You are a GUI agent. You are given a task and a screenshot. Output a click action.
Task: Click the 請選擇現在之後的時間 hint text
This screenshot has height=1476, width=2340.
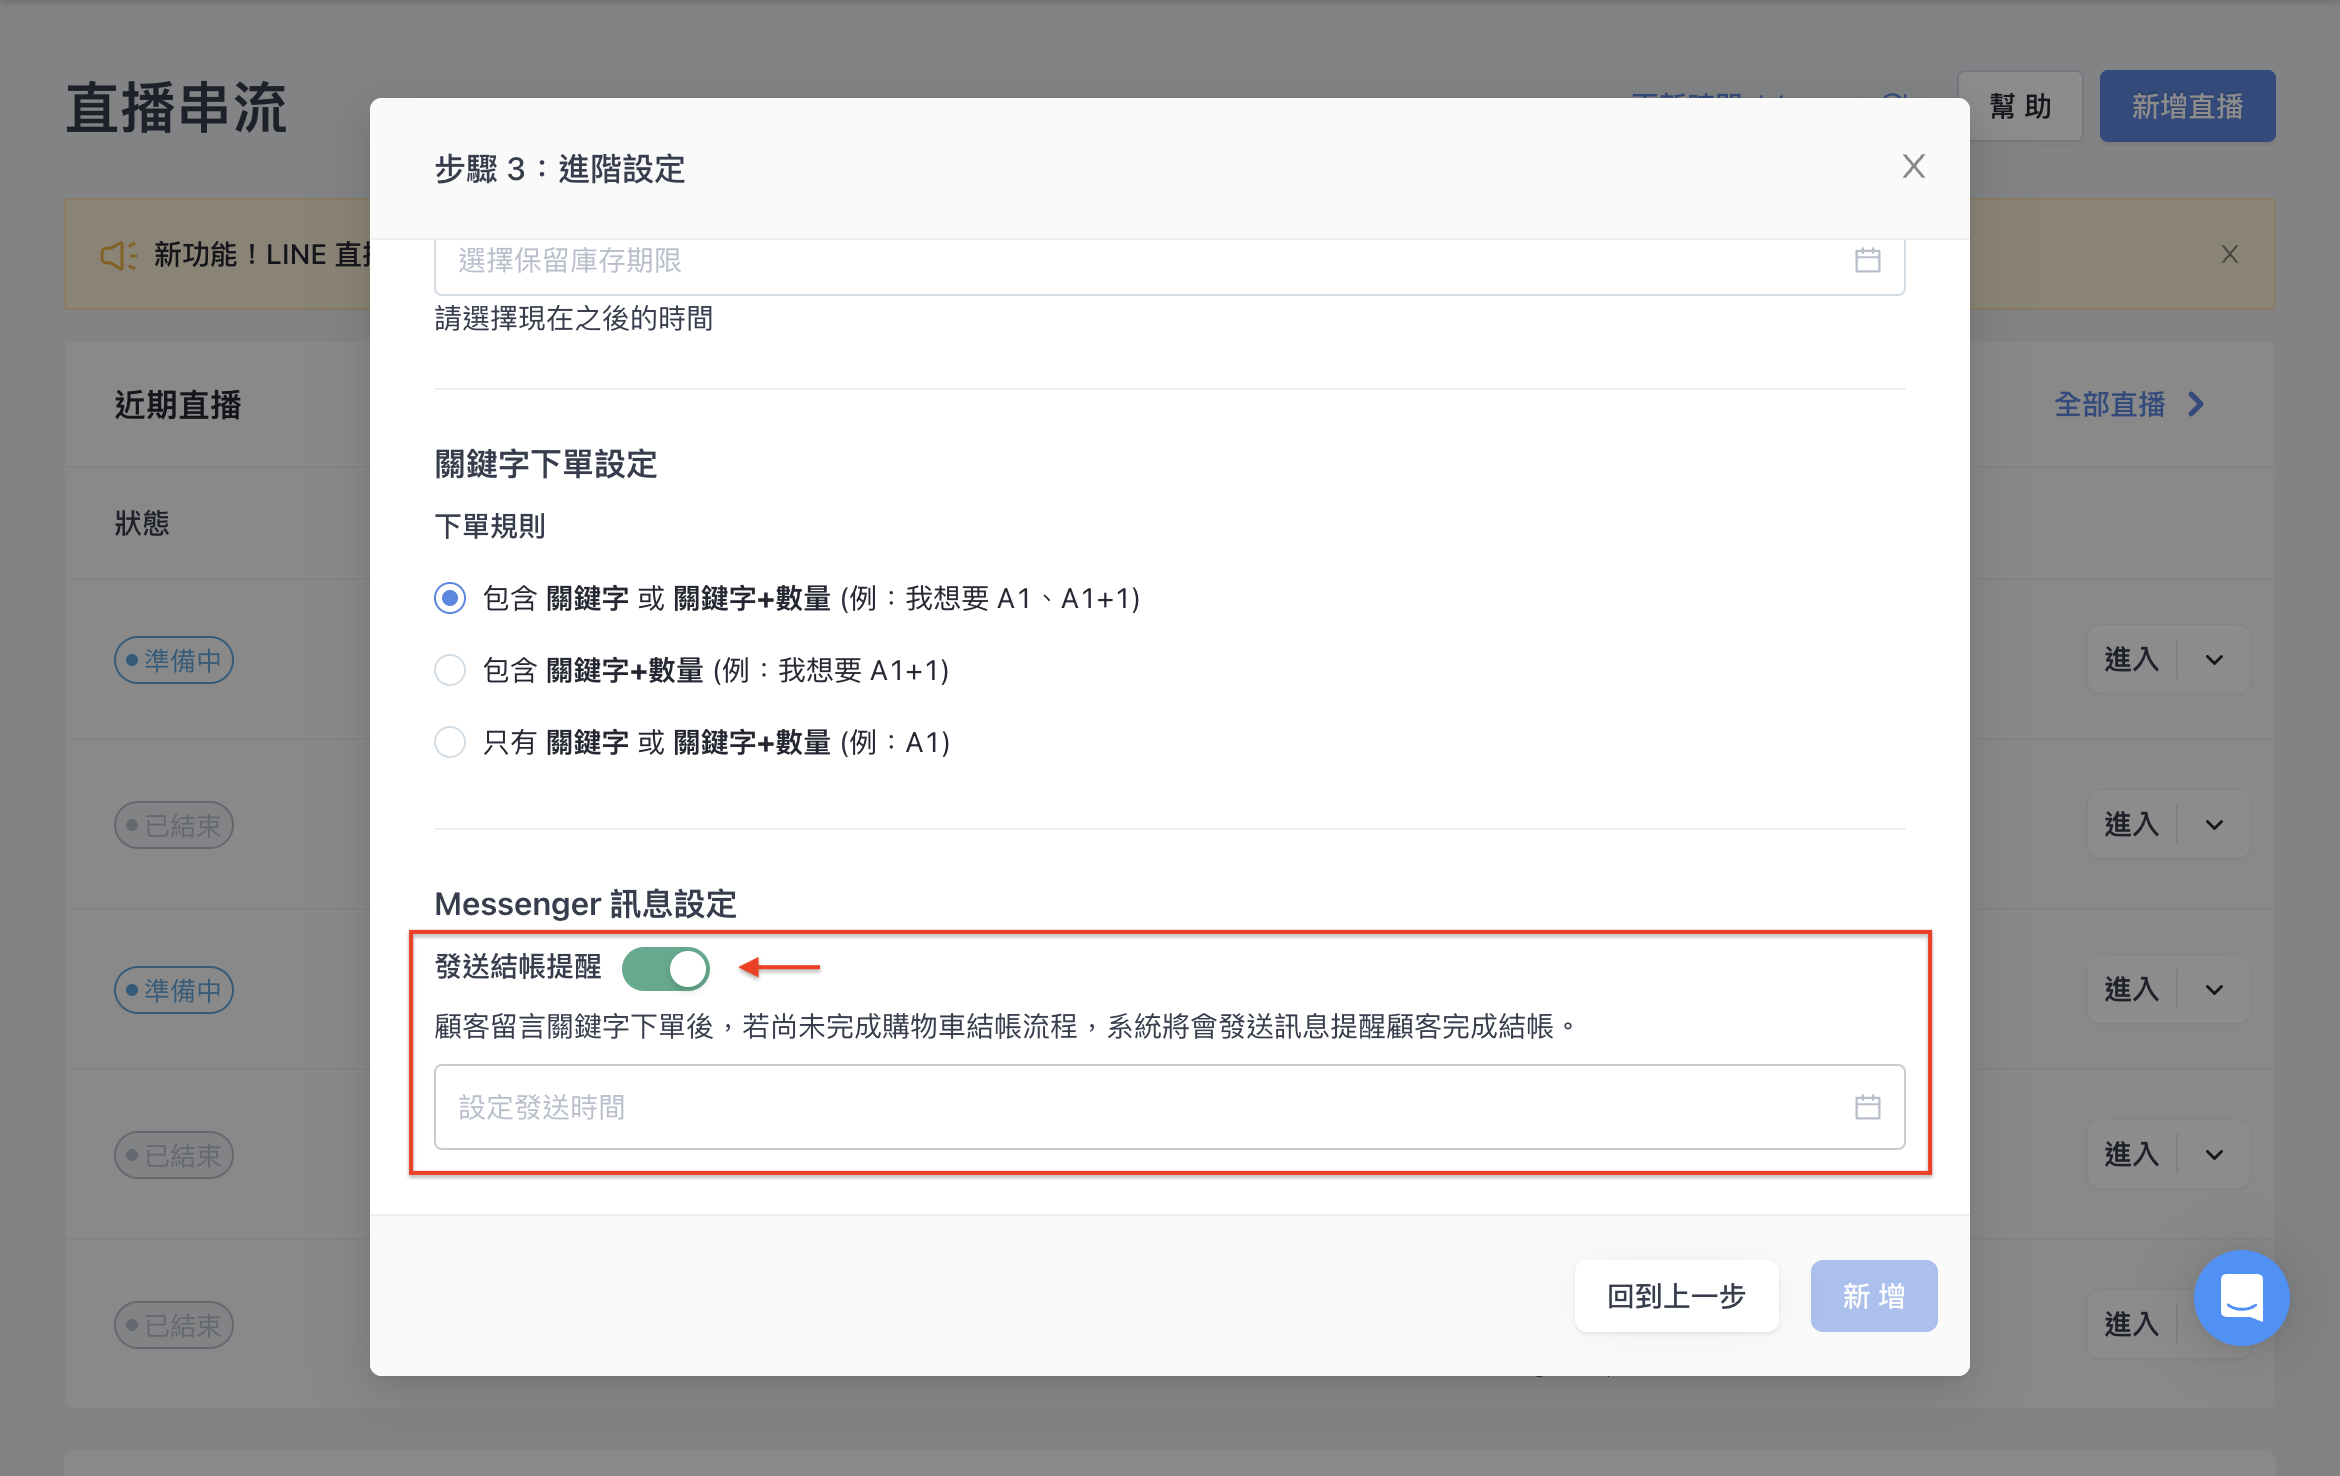click(574, 319)
